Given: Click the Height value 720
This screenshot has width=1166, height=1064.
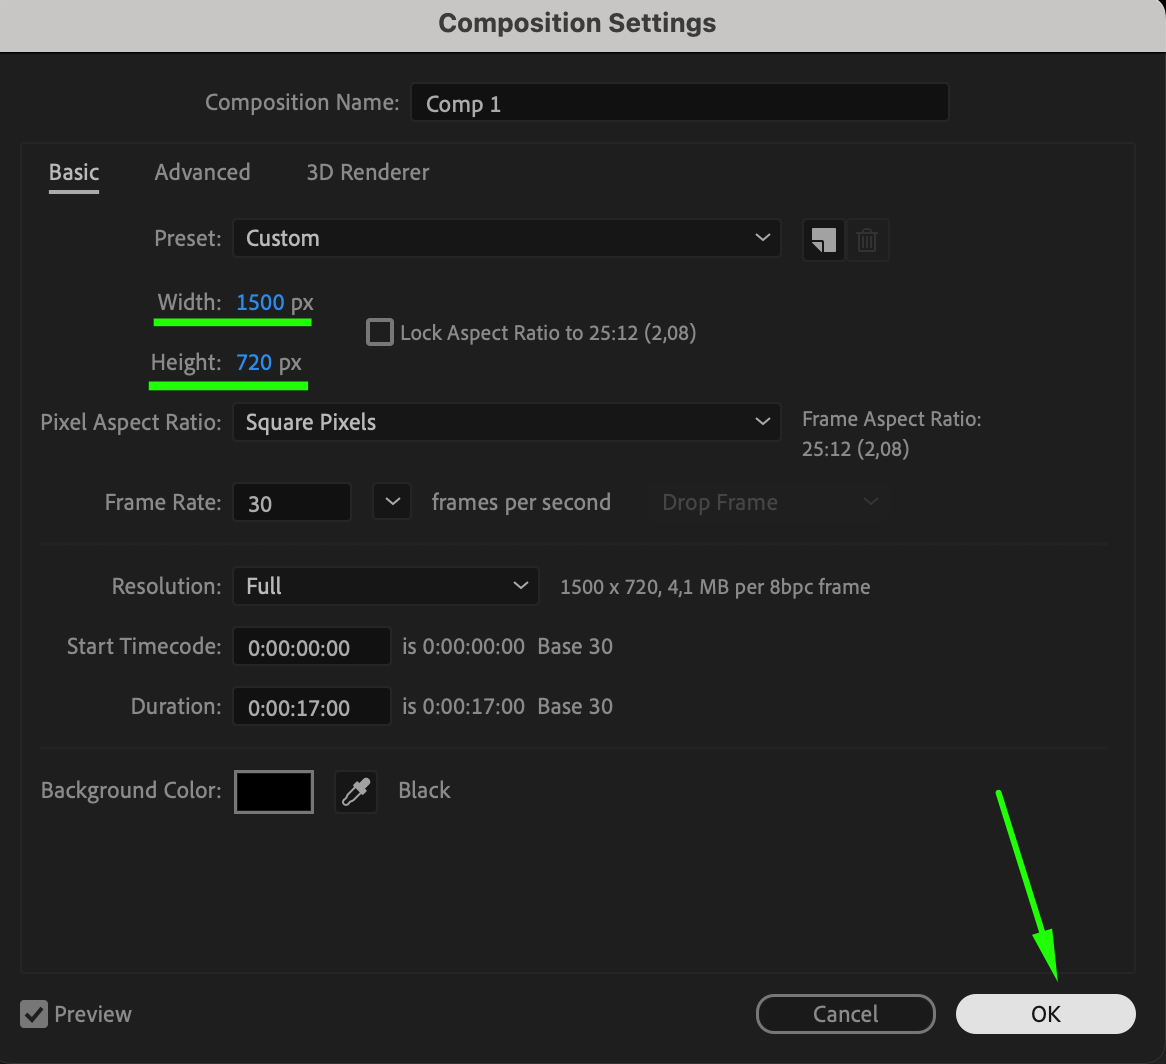Looking at the screenshot, I should 254,362.
